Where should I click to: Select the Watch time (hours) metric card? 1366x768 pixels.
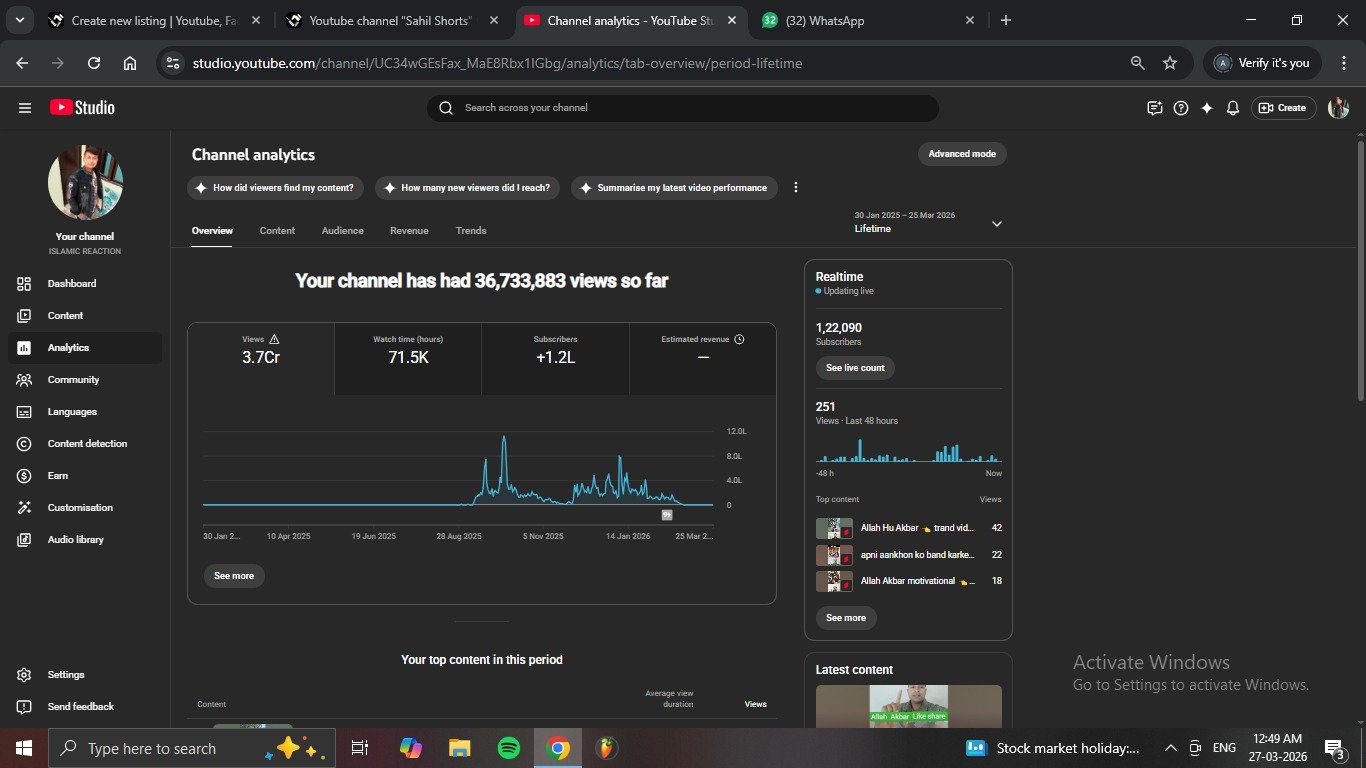[408, 350]
